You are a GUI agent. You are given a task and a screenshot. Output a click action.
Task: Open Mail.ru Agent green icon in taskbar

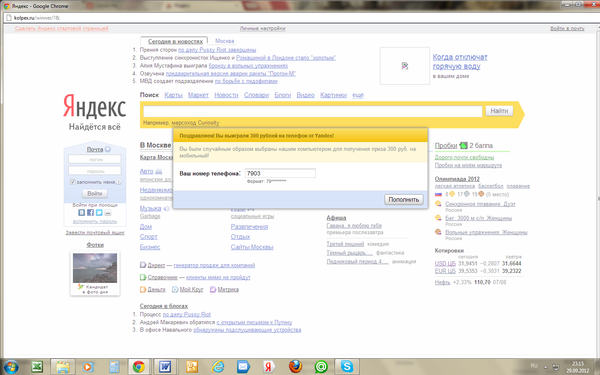pos(321,367)
